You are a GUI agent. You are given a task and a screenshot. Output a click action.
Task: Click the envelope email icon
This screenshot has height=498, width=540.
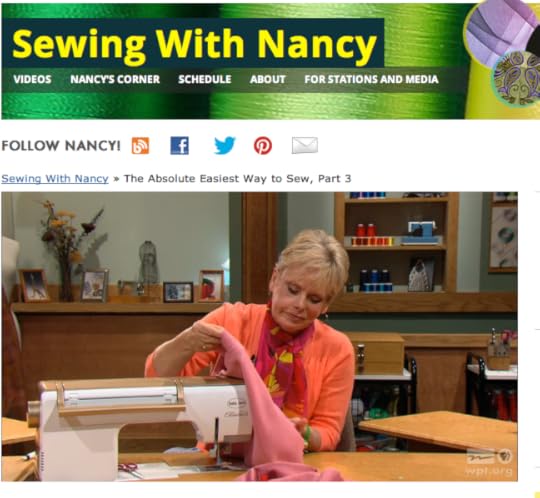tap(305, 145)
